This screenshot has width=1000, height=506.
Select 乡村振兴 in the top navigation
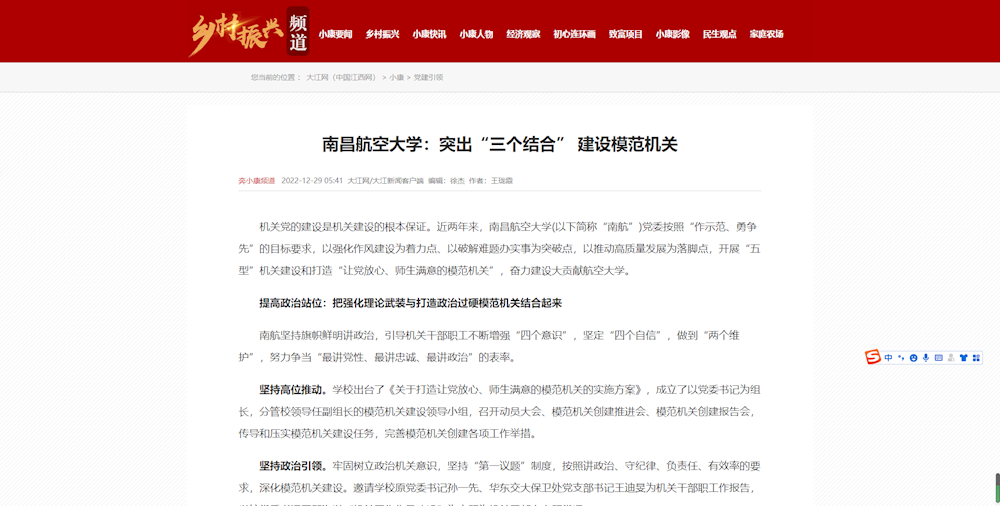(x=382, y=34)
